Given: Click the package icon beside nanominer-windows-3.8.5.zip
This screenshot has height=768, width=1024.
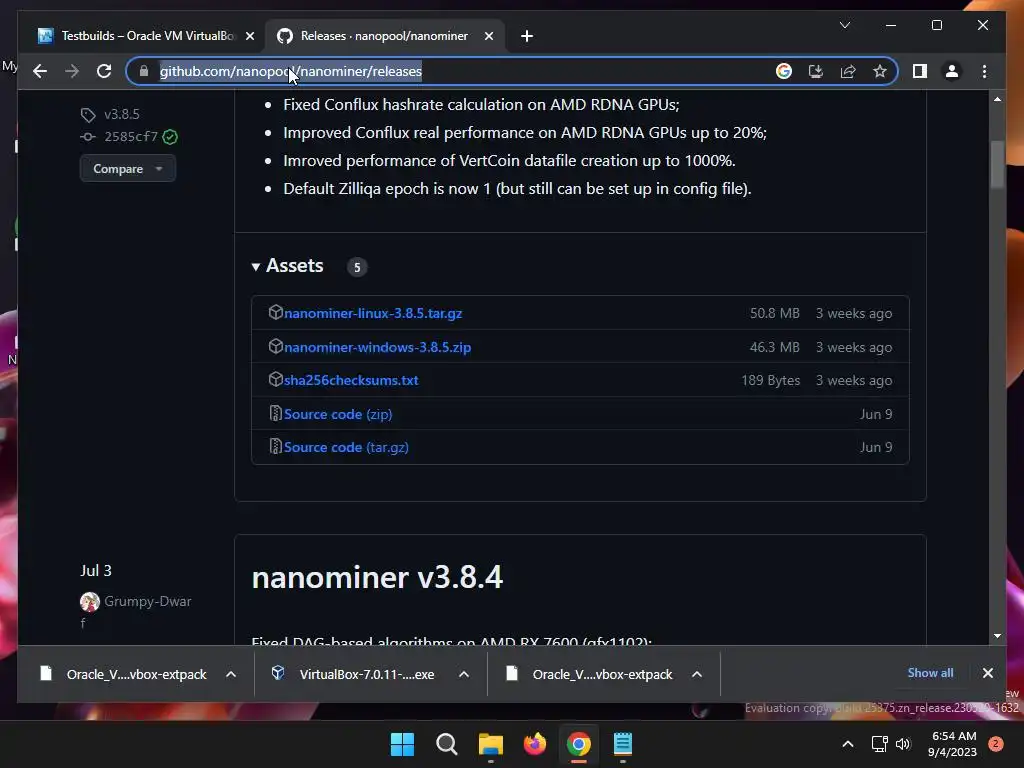Looking at the screenshot, I should pyautogui.click(x=276, y=346).
